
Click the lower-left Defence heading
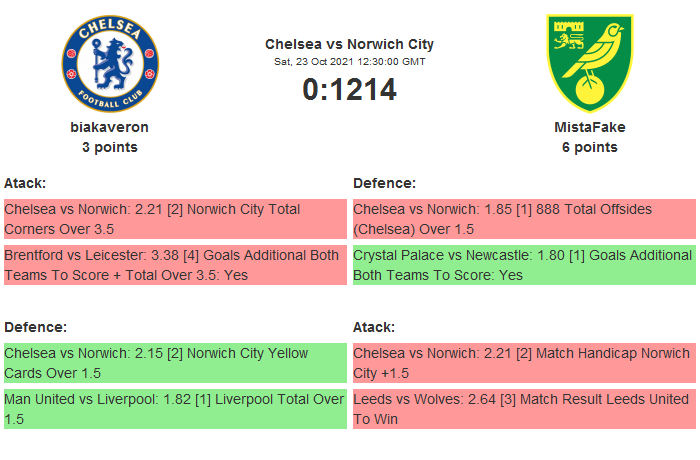point(35,327)
